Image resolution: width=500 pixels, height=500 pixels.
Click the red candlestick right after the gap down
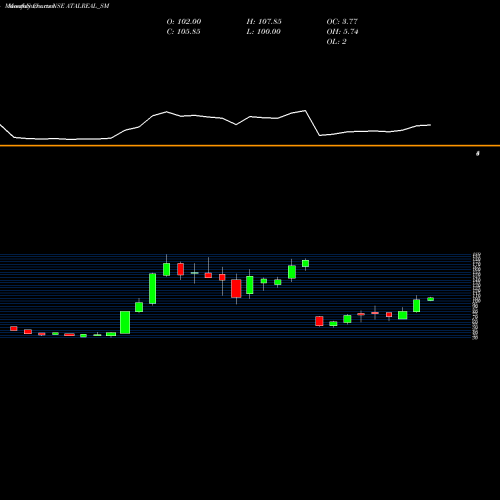point(319,321)
